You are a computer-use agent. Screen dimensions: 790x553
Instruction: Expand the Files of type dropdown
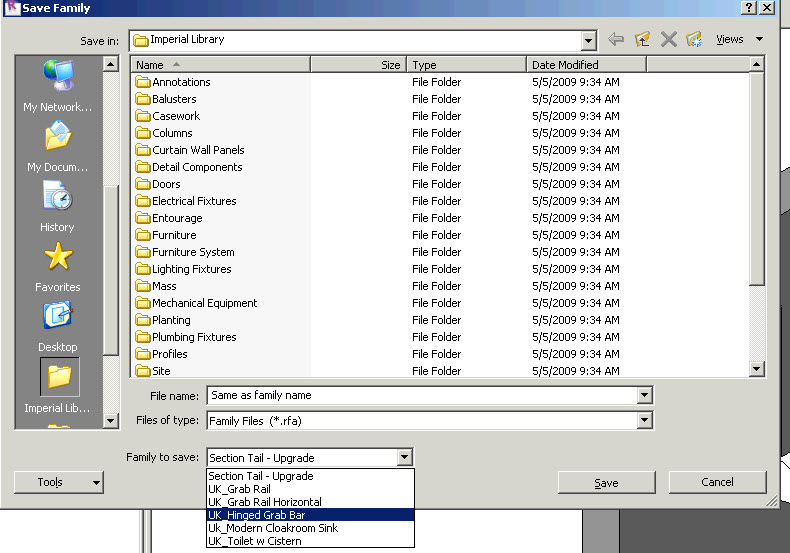click(x=644, y=420)
